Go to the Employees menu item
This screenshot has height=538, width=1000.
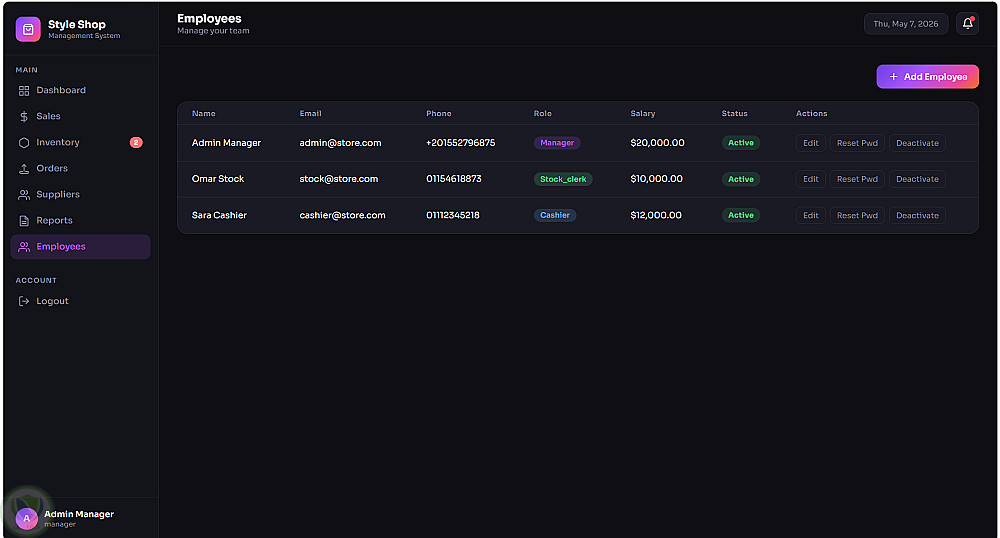[80, 247]
